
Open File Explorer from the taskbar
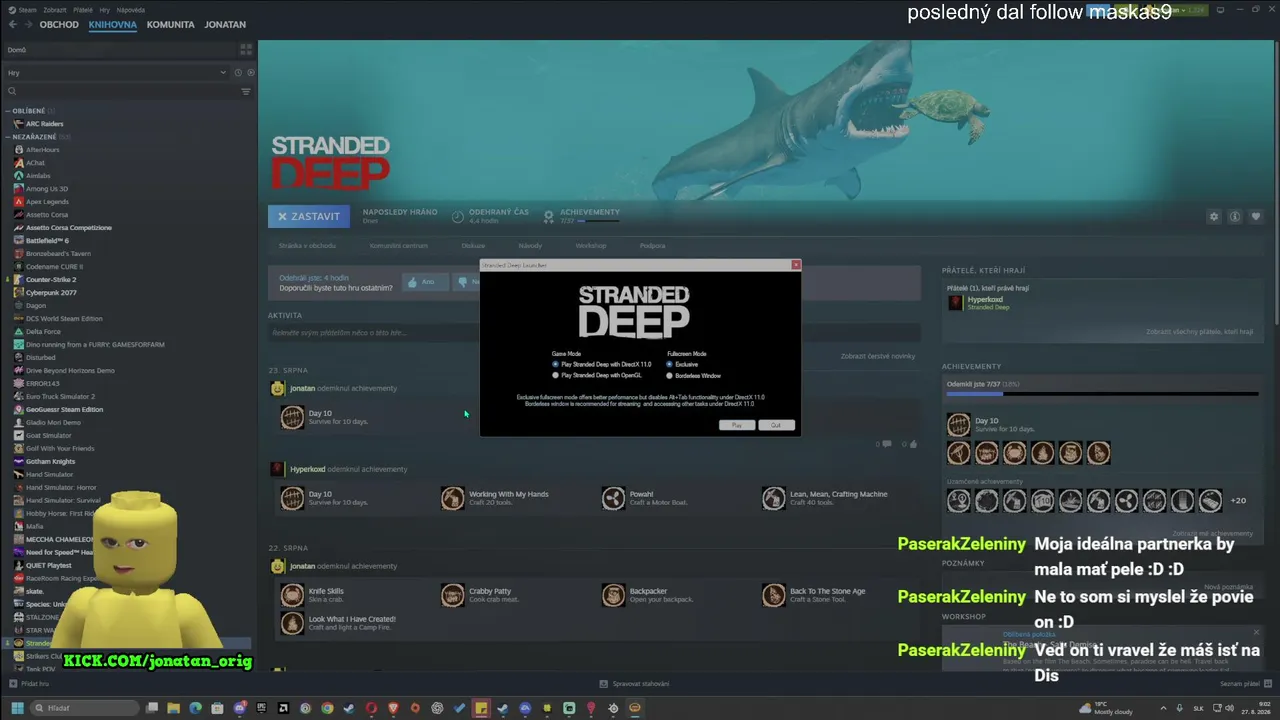pos(174,708)
